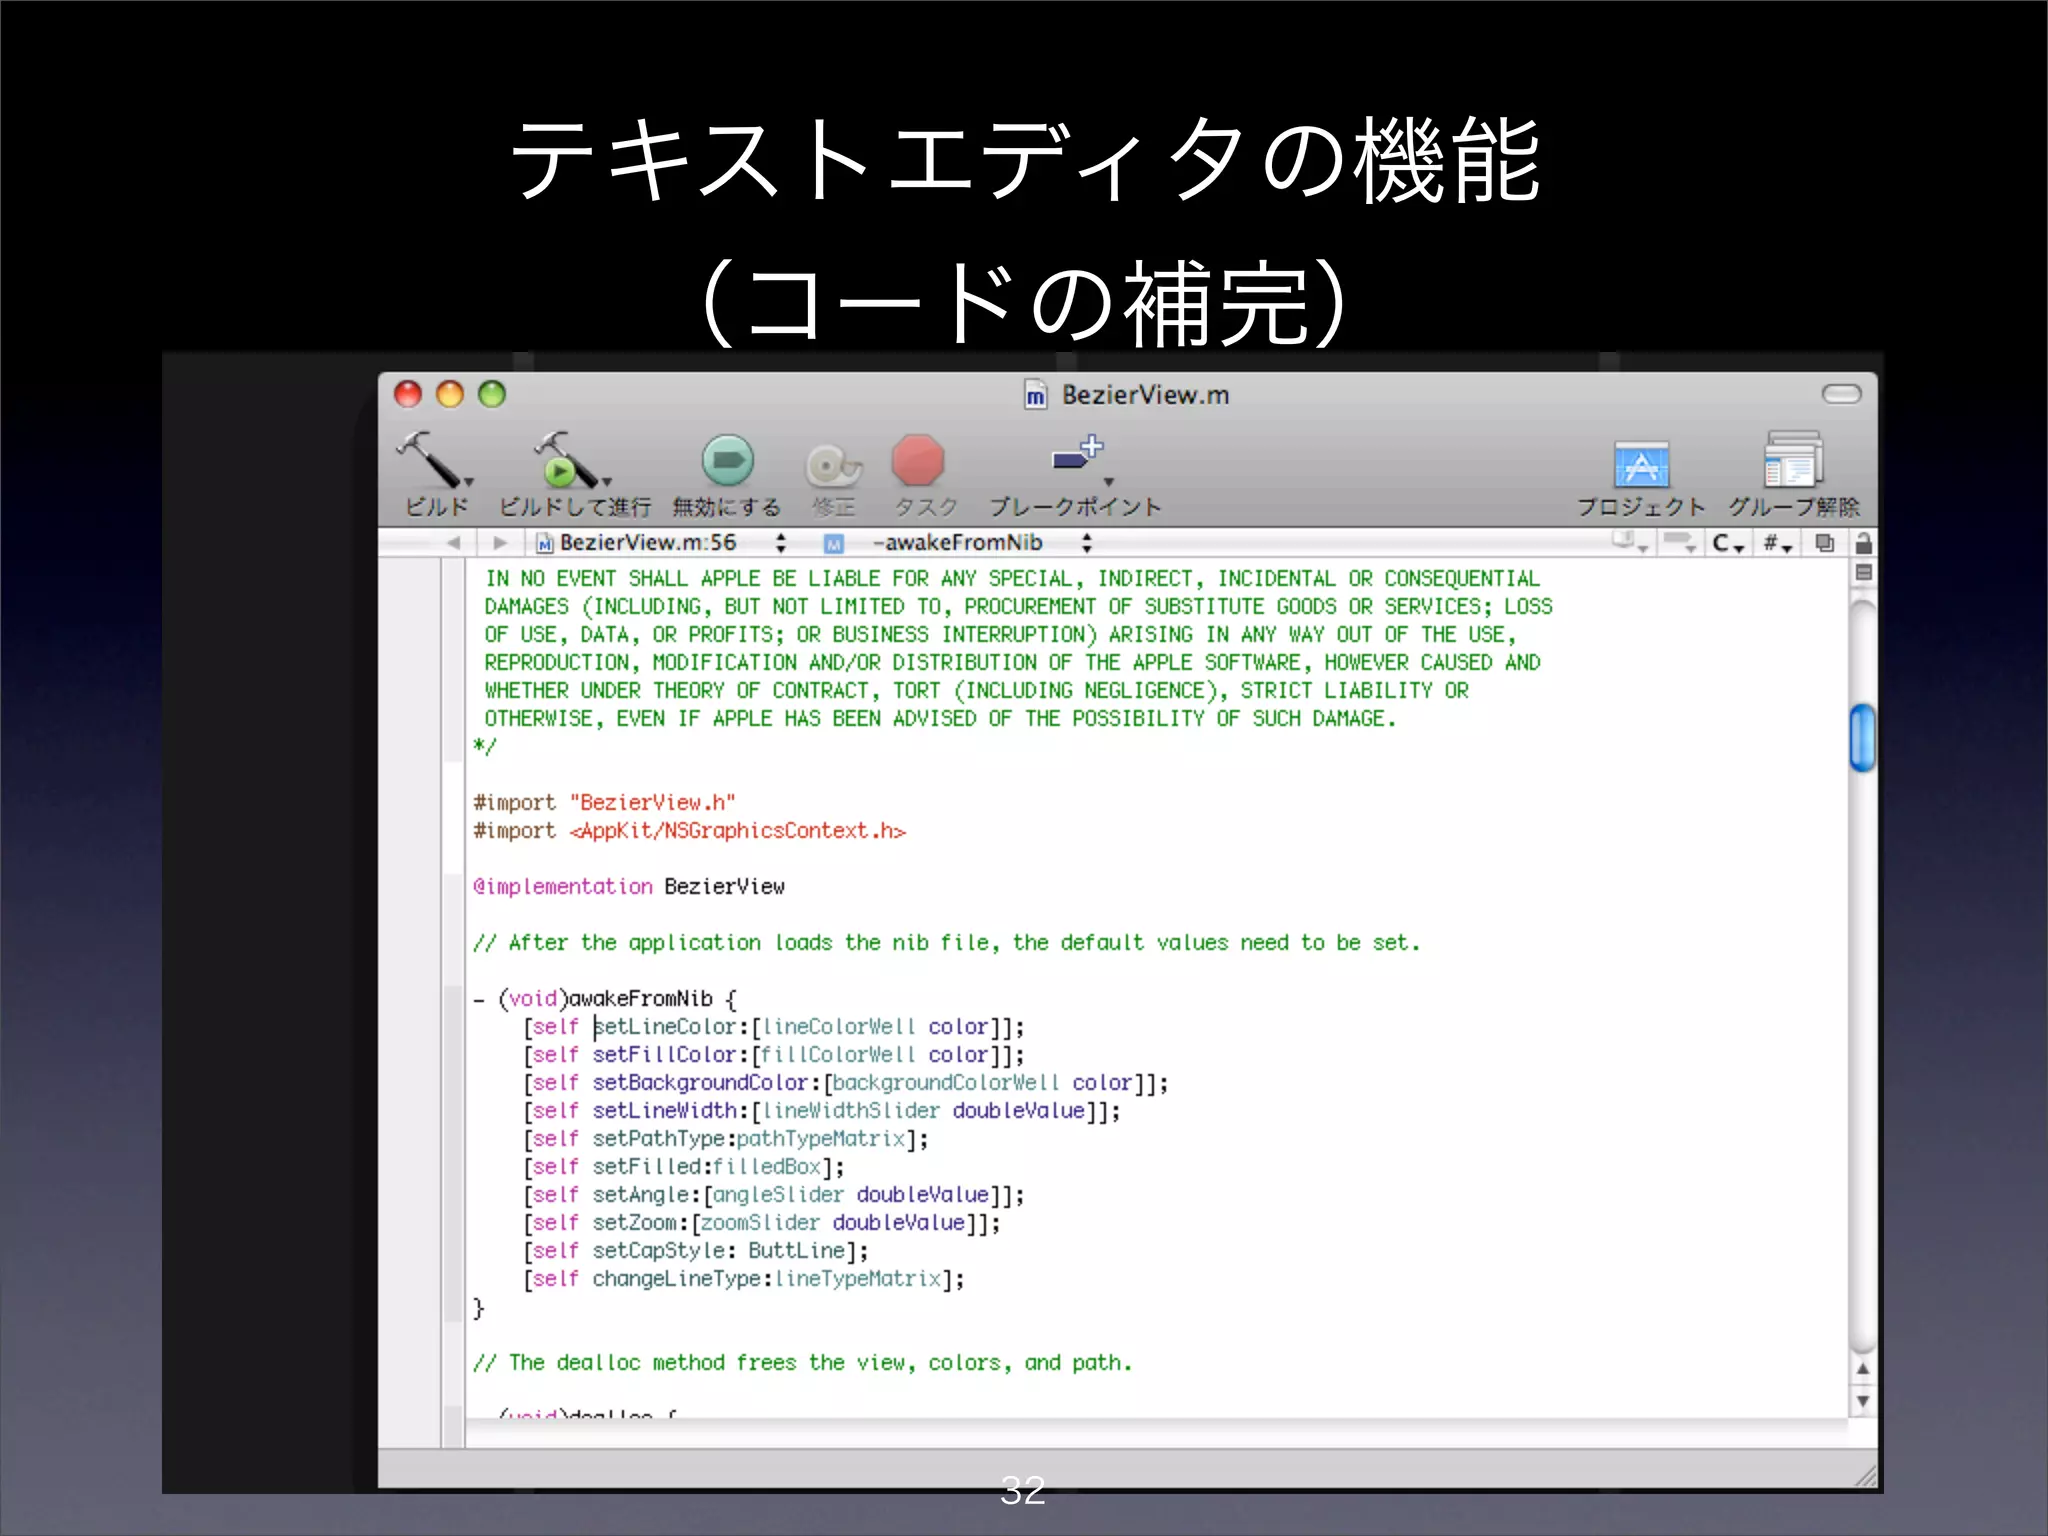Click the import <AppKit/NSGraphicsContext.h> text
Viewport: 2048px width, 1536px height.
click(x=737, y=831)
